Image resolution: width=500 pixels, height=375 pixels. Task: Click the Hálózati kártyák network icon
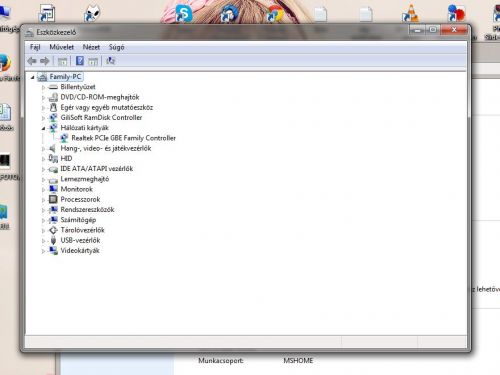pos(53,128)
